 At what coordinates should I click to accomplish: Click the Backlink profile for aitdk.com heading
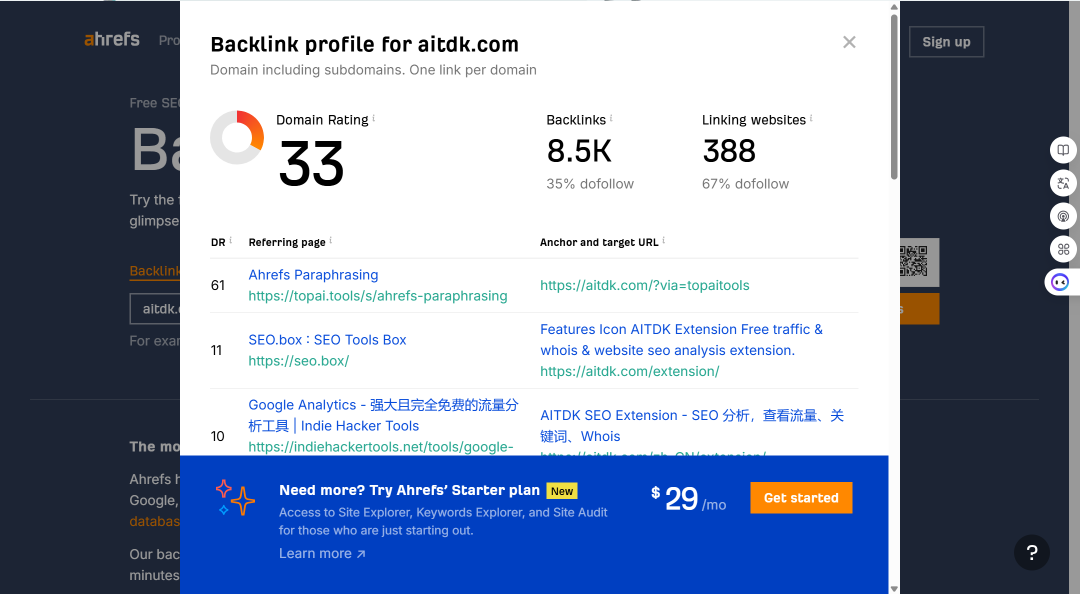tap(364, 44)
